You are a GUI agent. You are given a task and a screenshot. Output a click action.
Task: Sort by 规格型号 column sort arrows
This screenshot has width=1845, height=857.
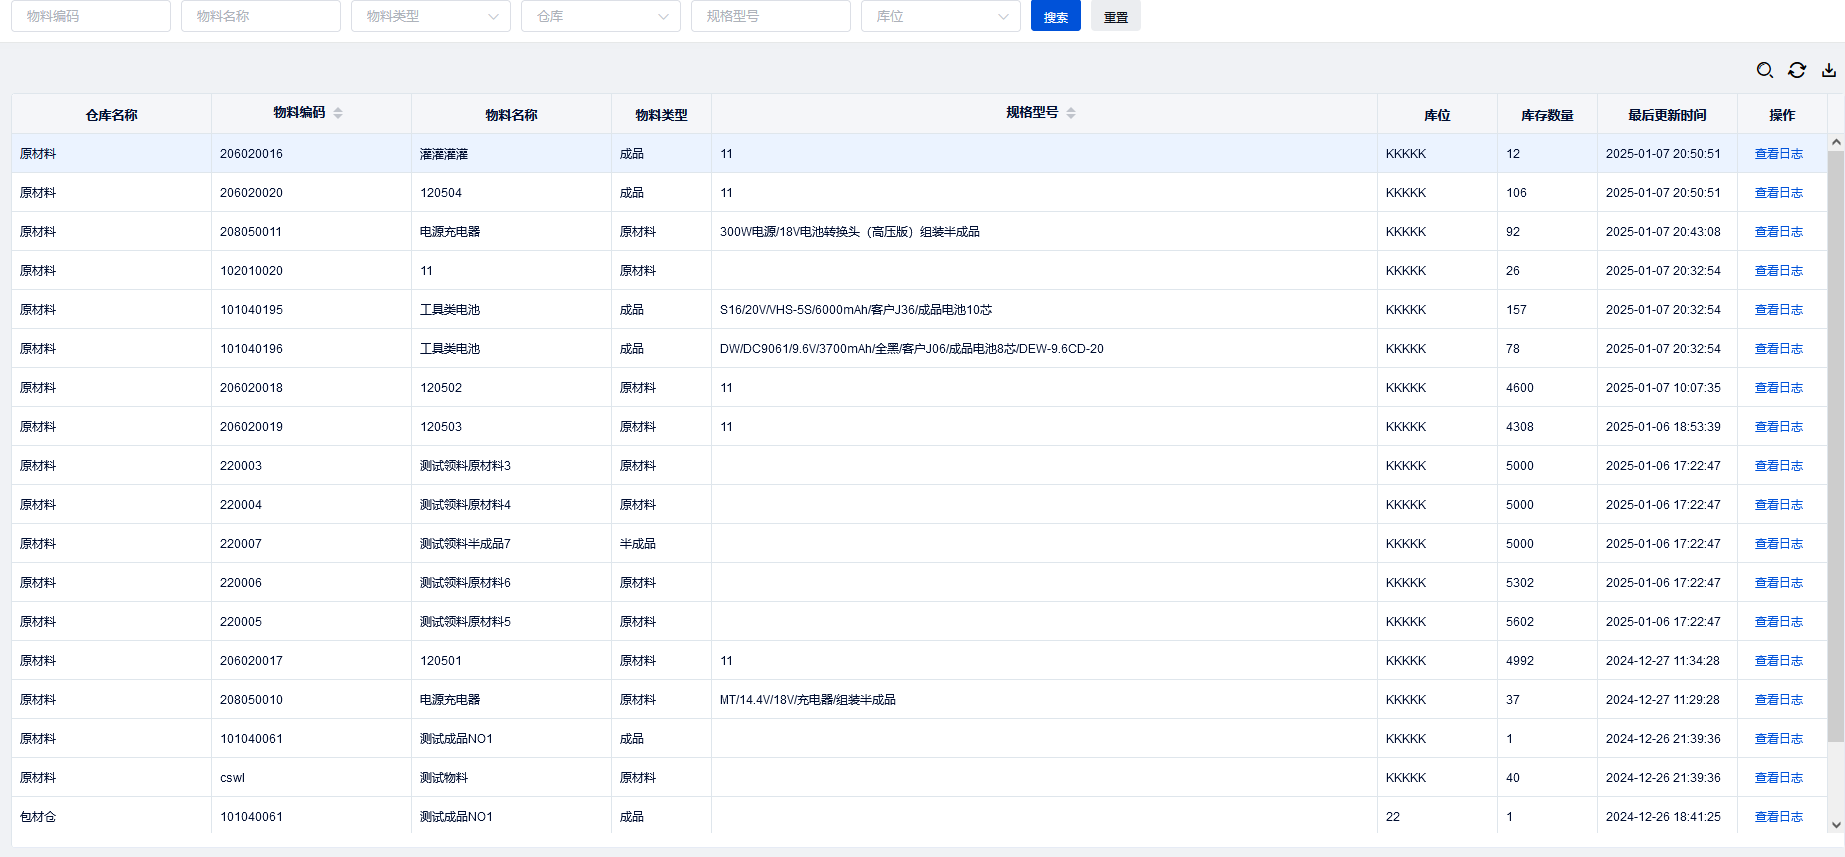point(1071,113)
